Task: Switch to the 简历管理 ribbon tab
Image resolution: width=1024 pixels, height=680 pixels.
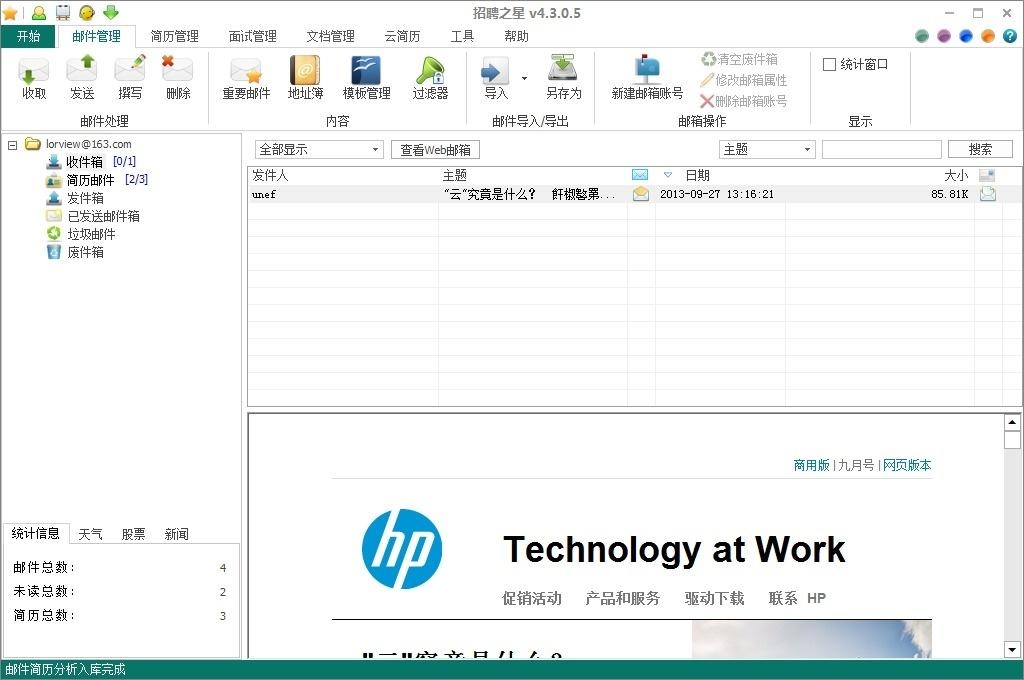Action: [175, 36]
